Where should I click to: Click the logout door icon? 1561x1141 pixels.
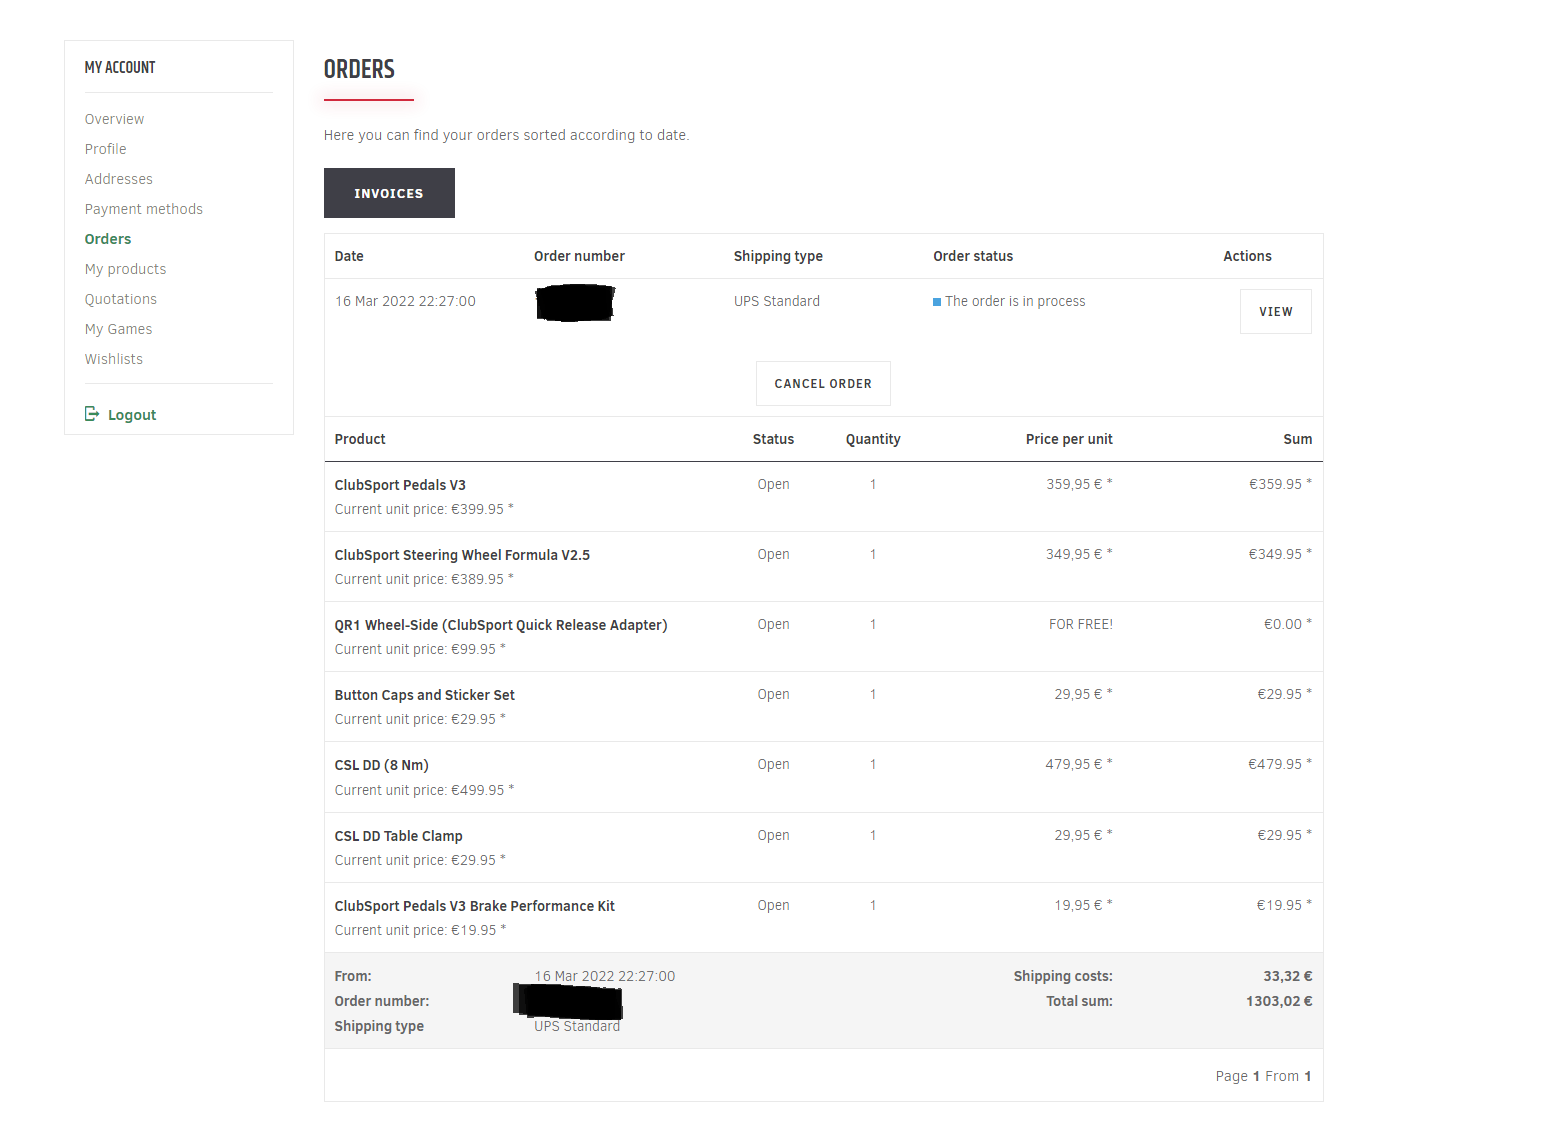(x=92, y=414)
